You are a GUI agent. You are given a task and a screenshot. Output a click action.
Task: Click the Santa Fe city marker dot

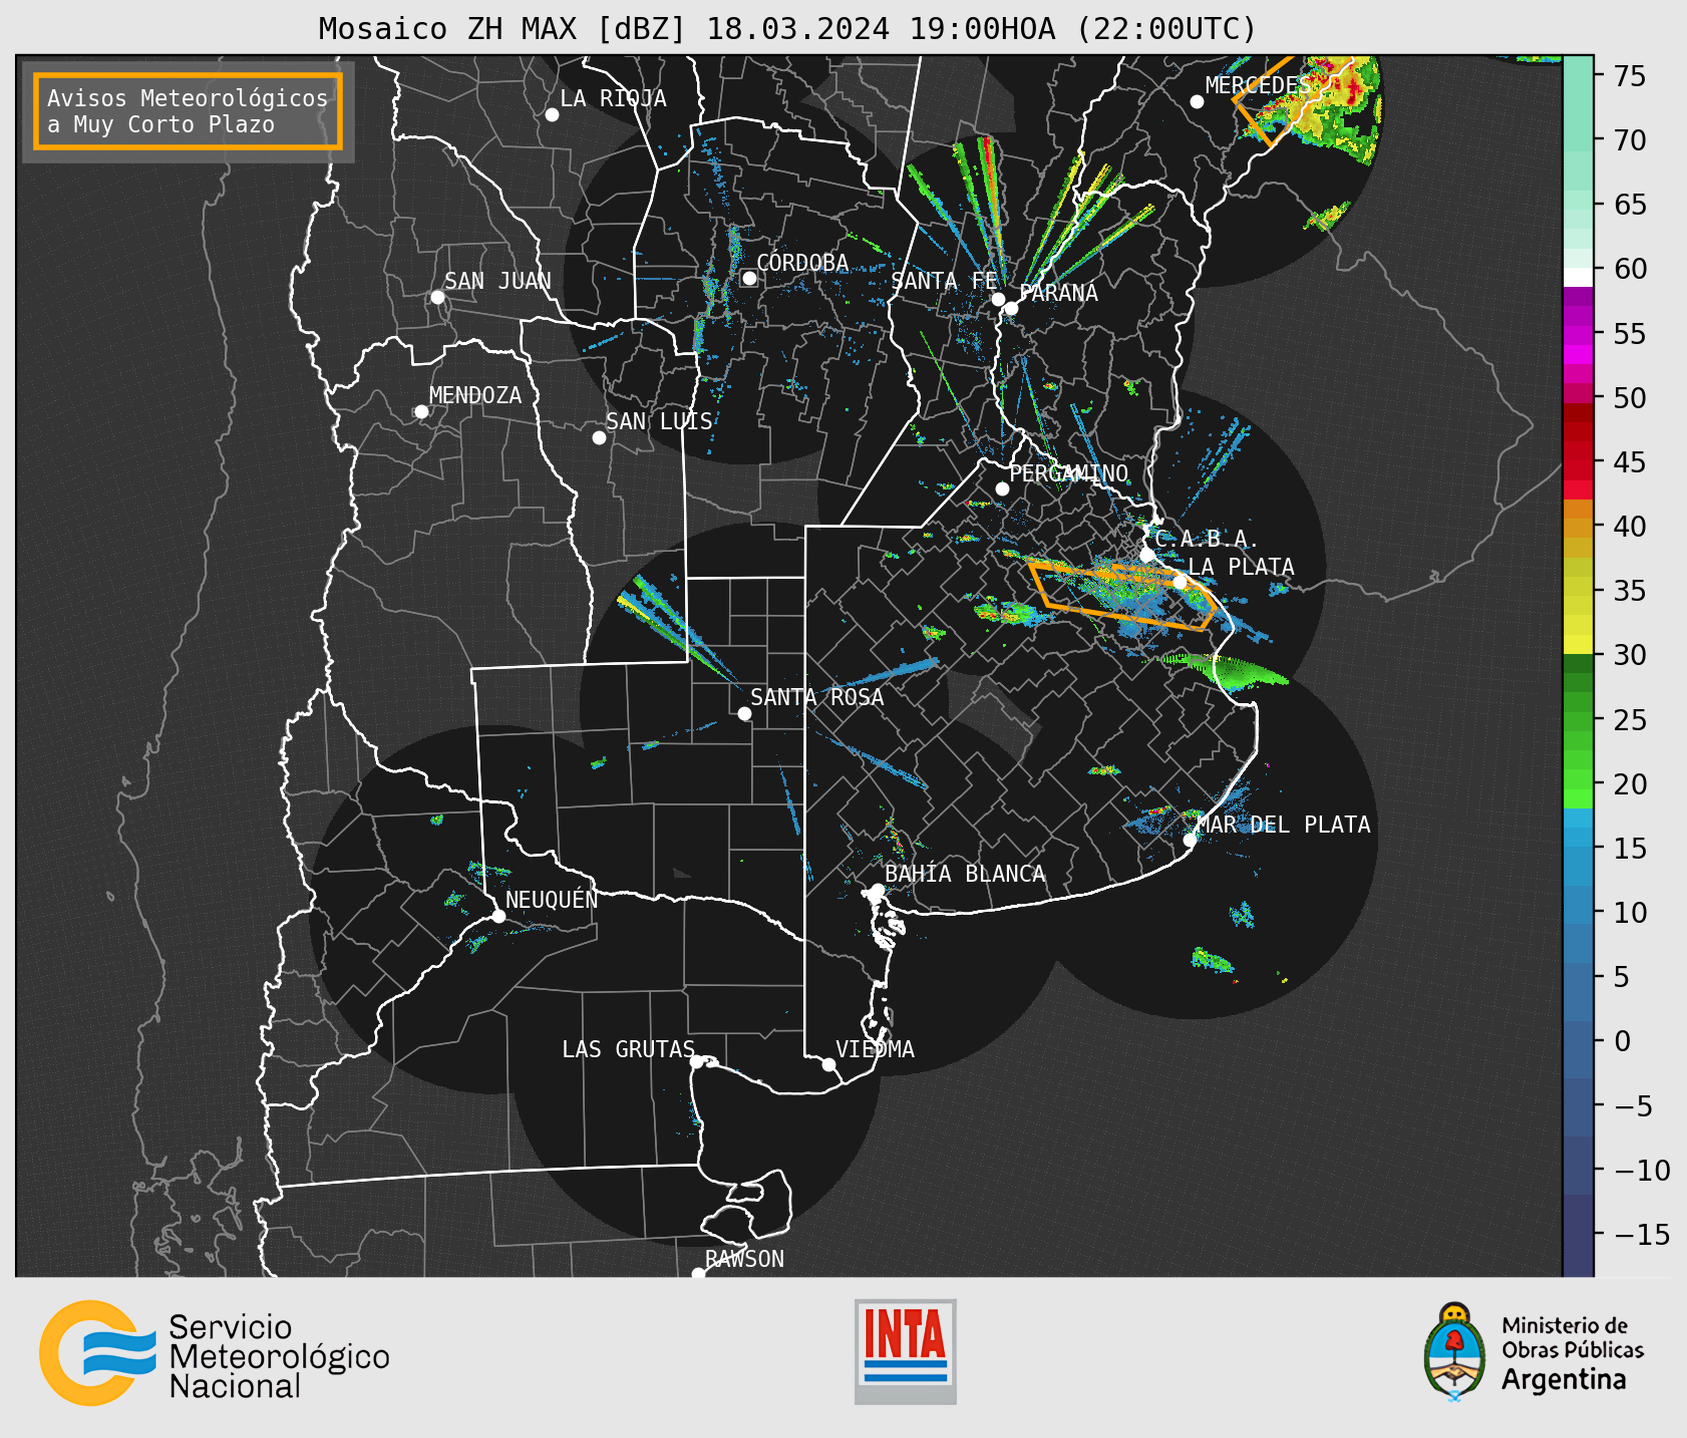coord(998,299)
